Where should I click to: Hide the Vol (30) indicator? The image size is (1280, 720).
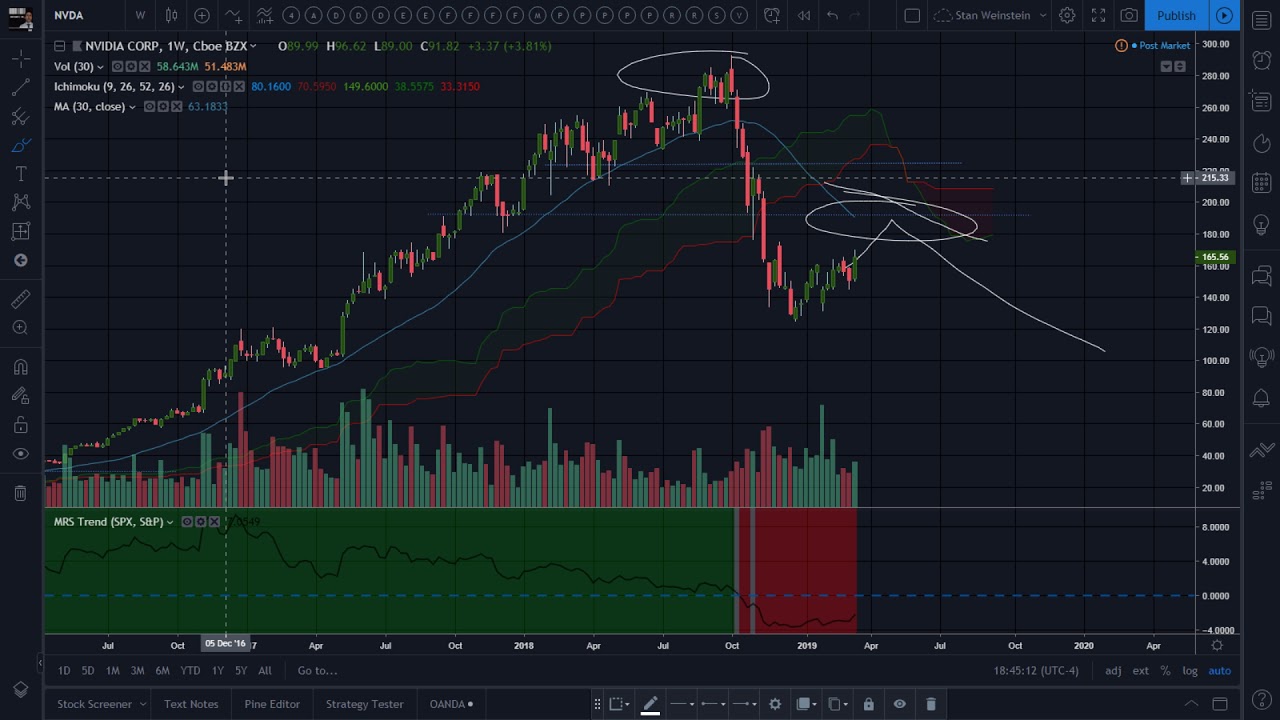click(117, 66)
